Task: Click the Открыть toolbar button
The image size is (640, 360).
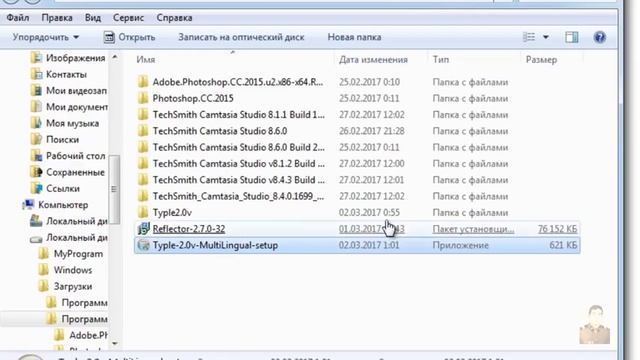Action: tap(129, 37)
